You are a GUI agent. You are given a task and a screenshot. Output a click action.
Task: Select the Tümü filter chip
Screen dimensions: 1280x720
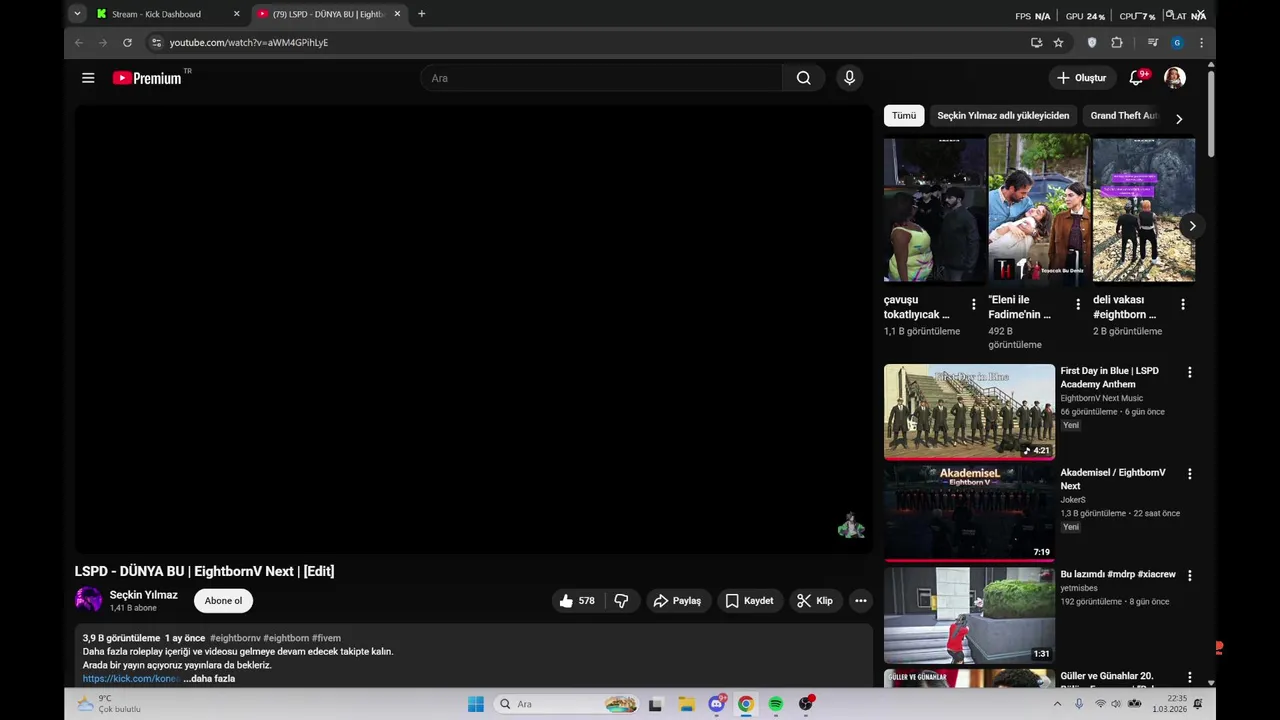[904, 116]
